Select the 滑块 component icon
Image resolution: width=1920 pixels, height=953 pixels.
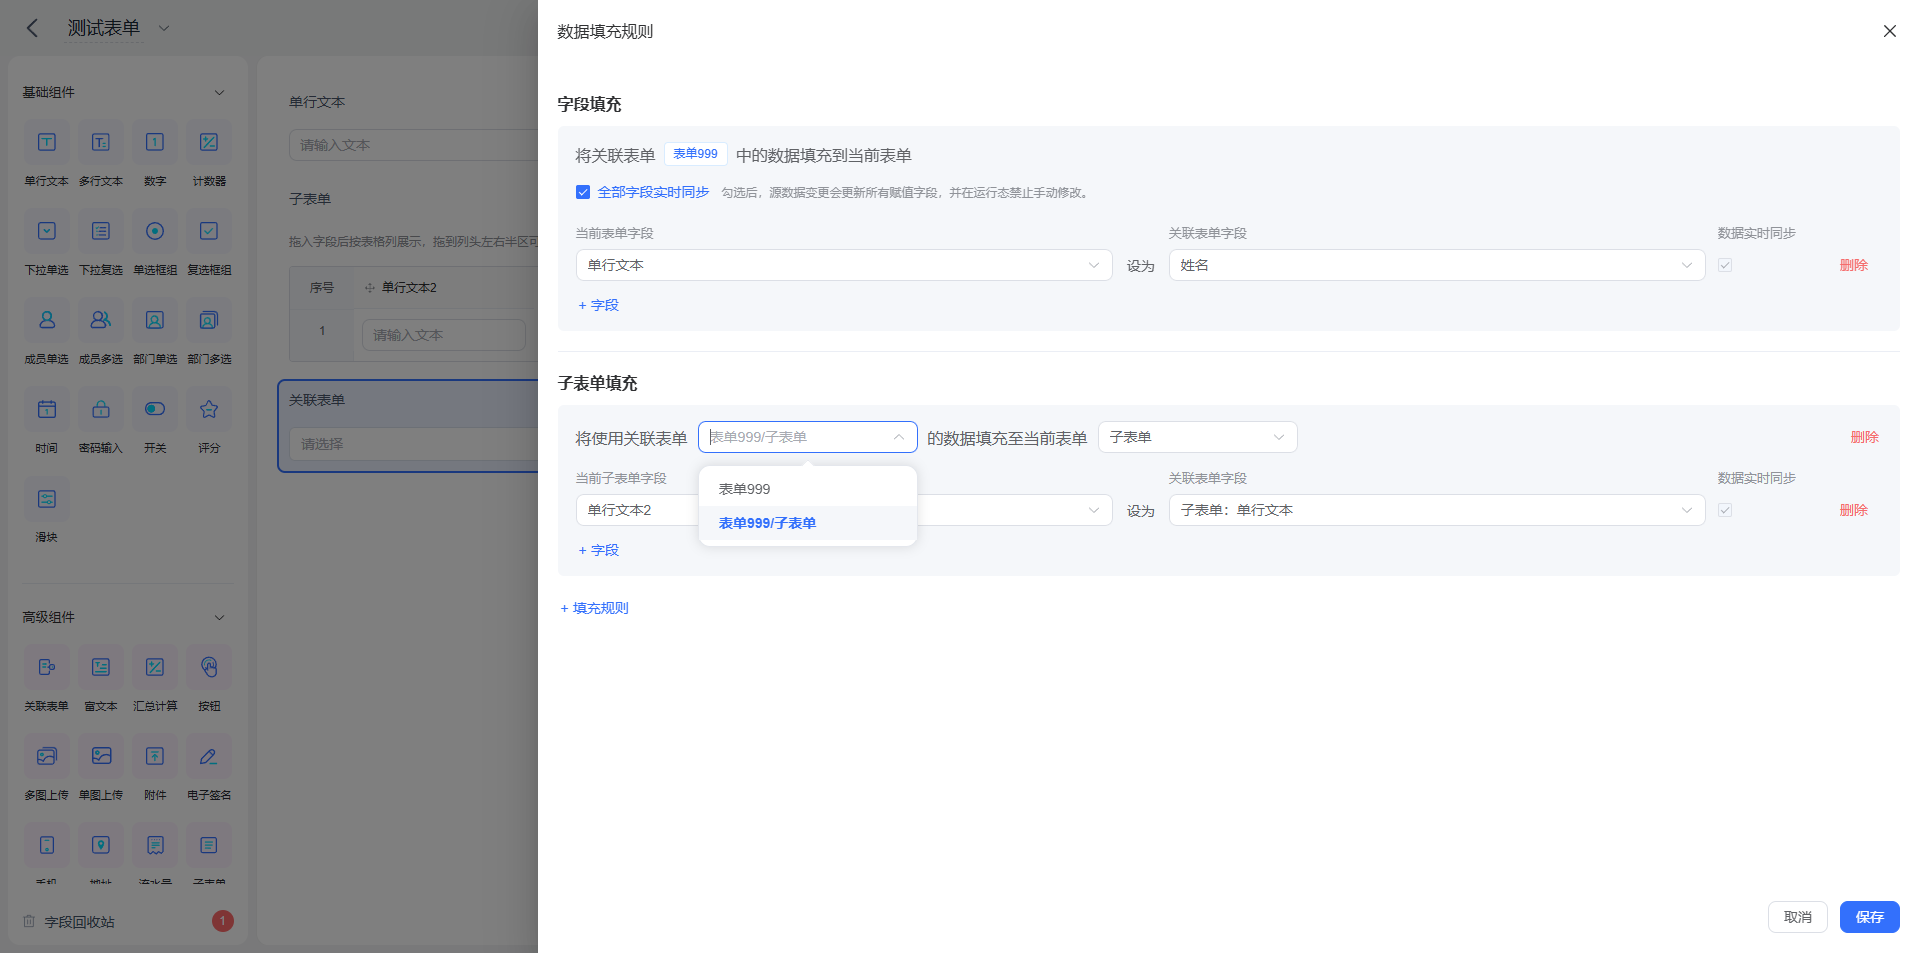[47, 498]
